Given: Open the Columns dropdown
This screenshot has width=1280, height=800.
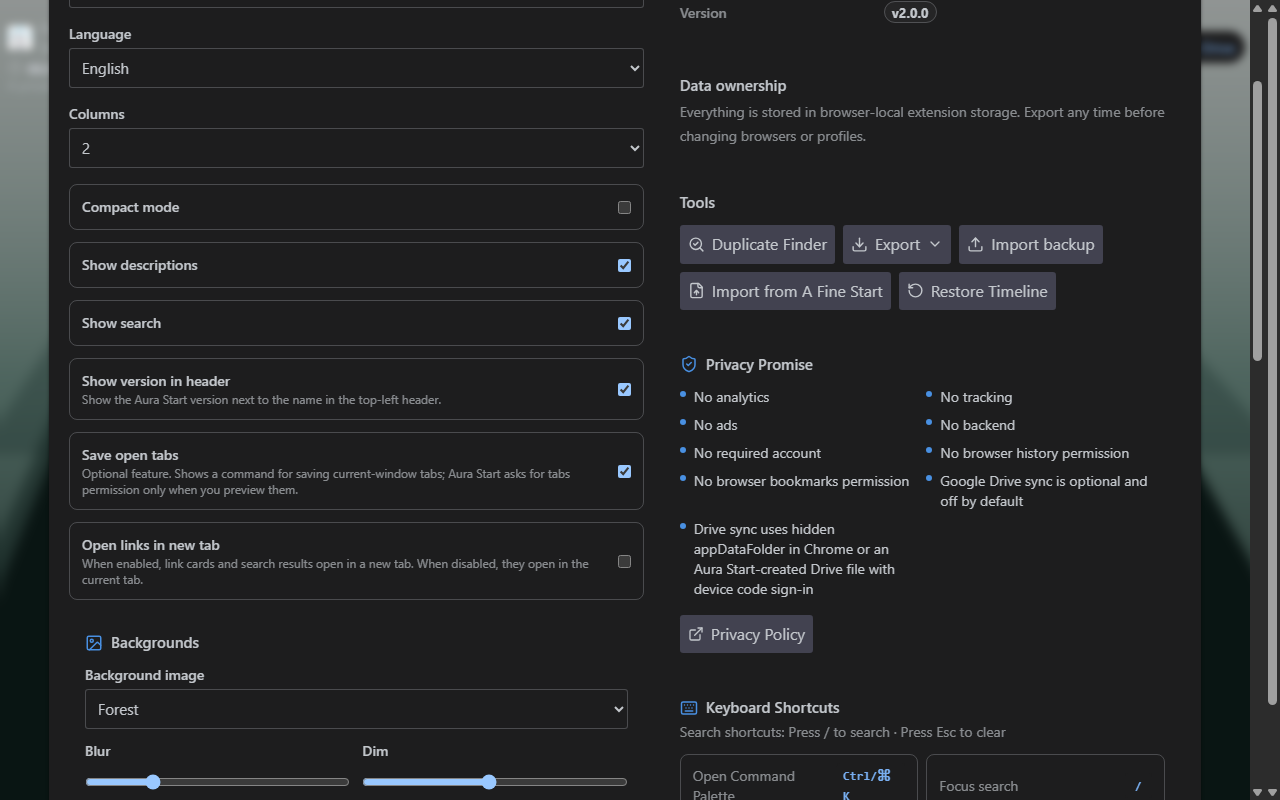Looking at the screenshot, I should pyautogui.click(x=356, y=148).
